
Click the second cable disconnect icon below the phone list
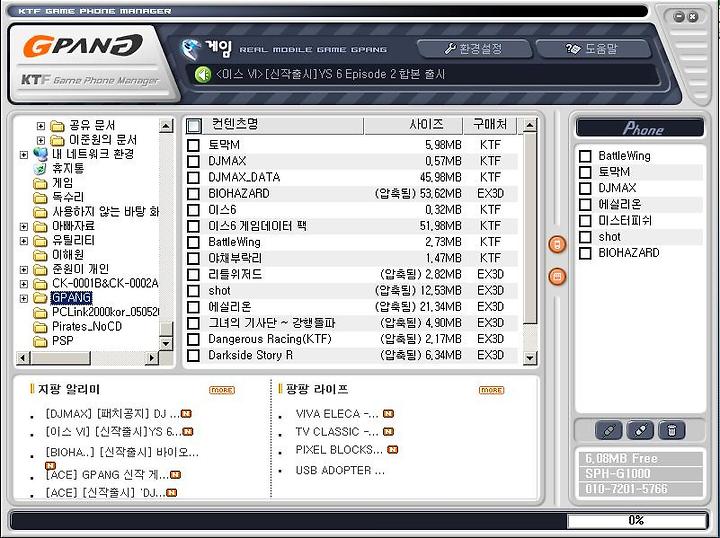click(640, 431)
